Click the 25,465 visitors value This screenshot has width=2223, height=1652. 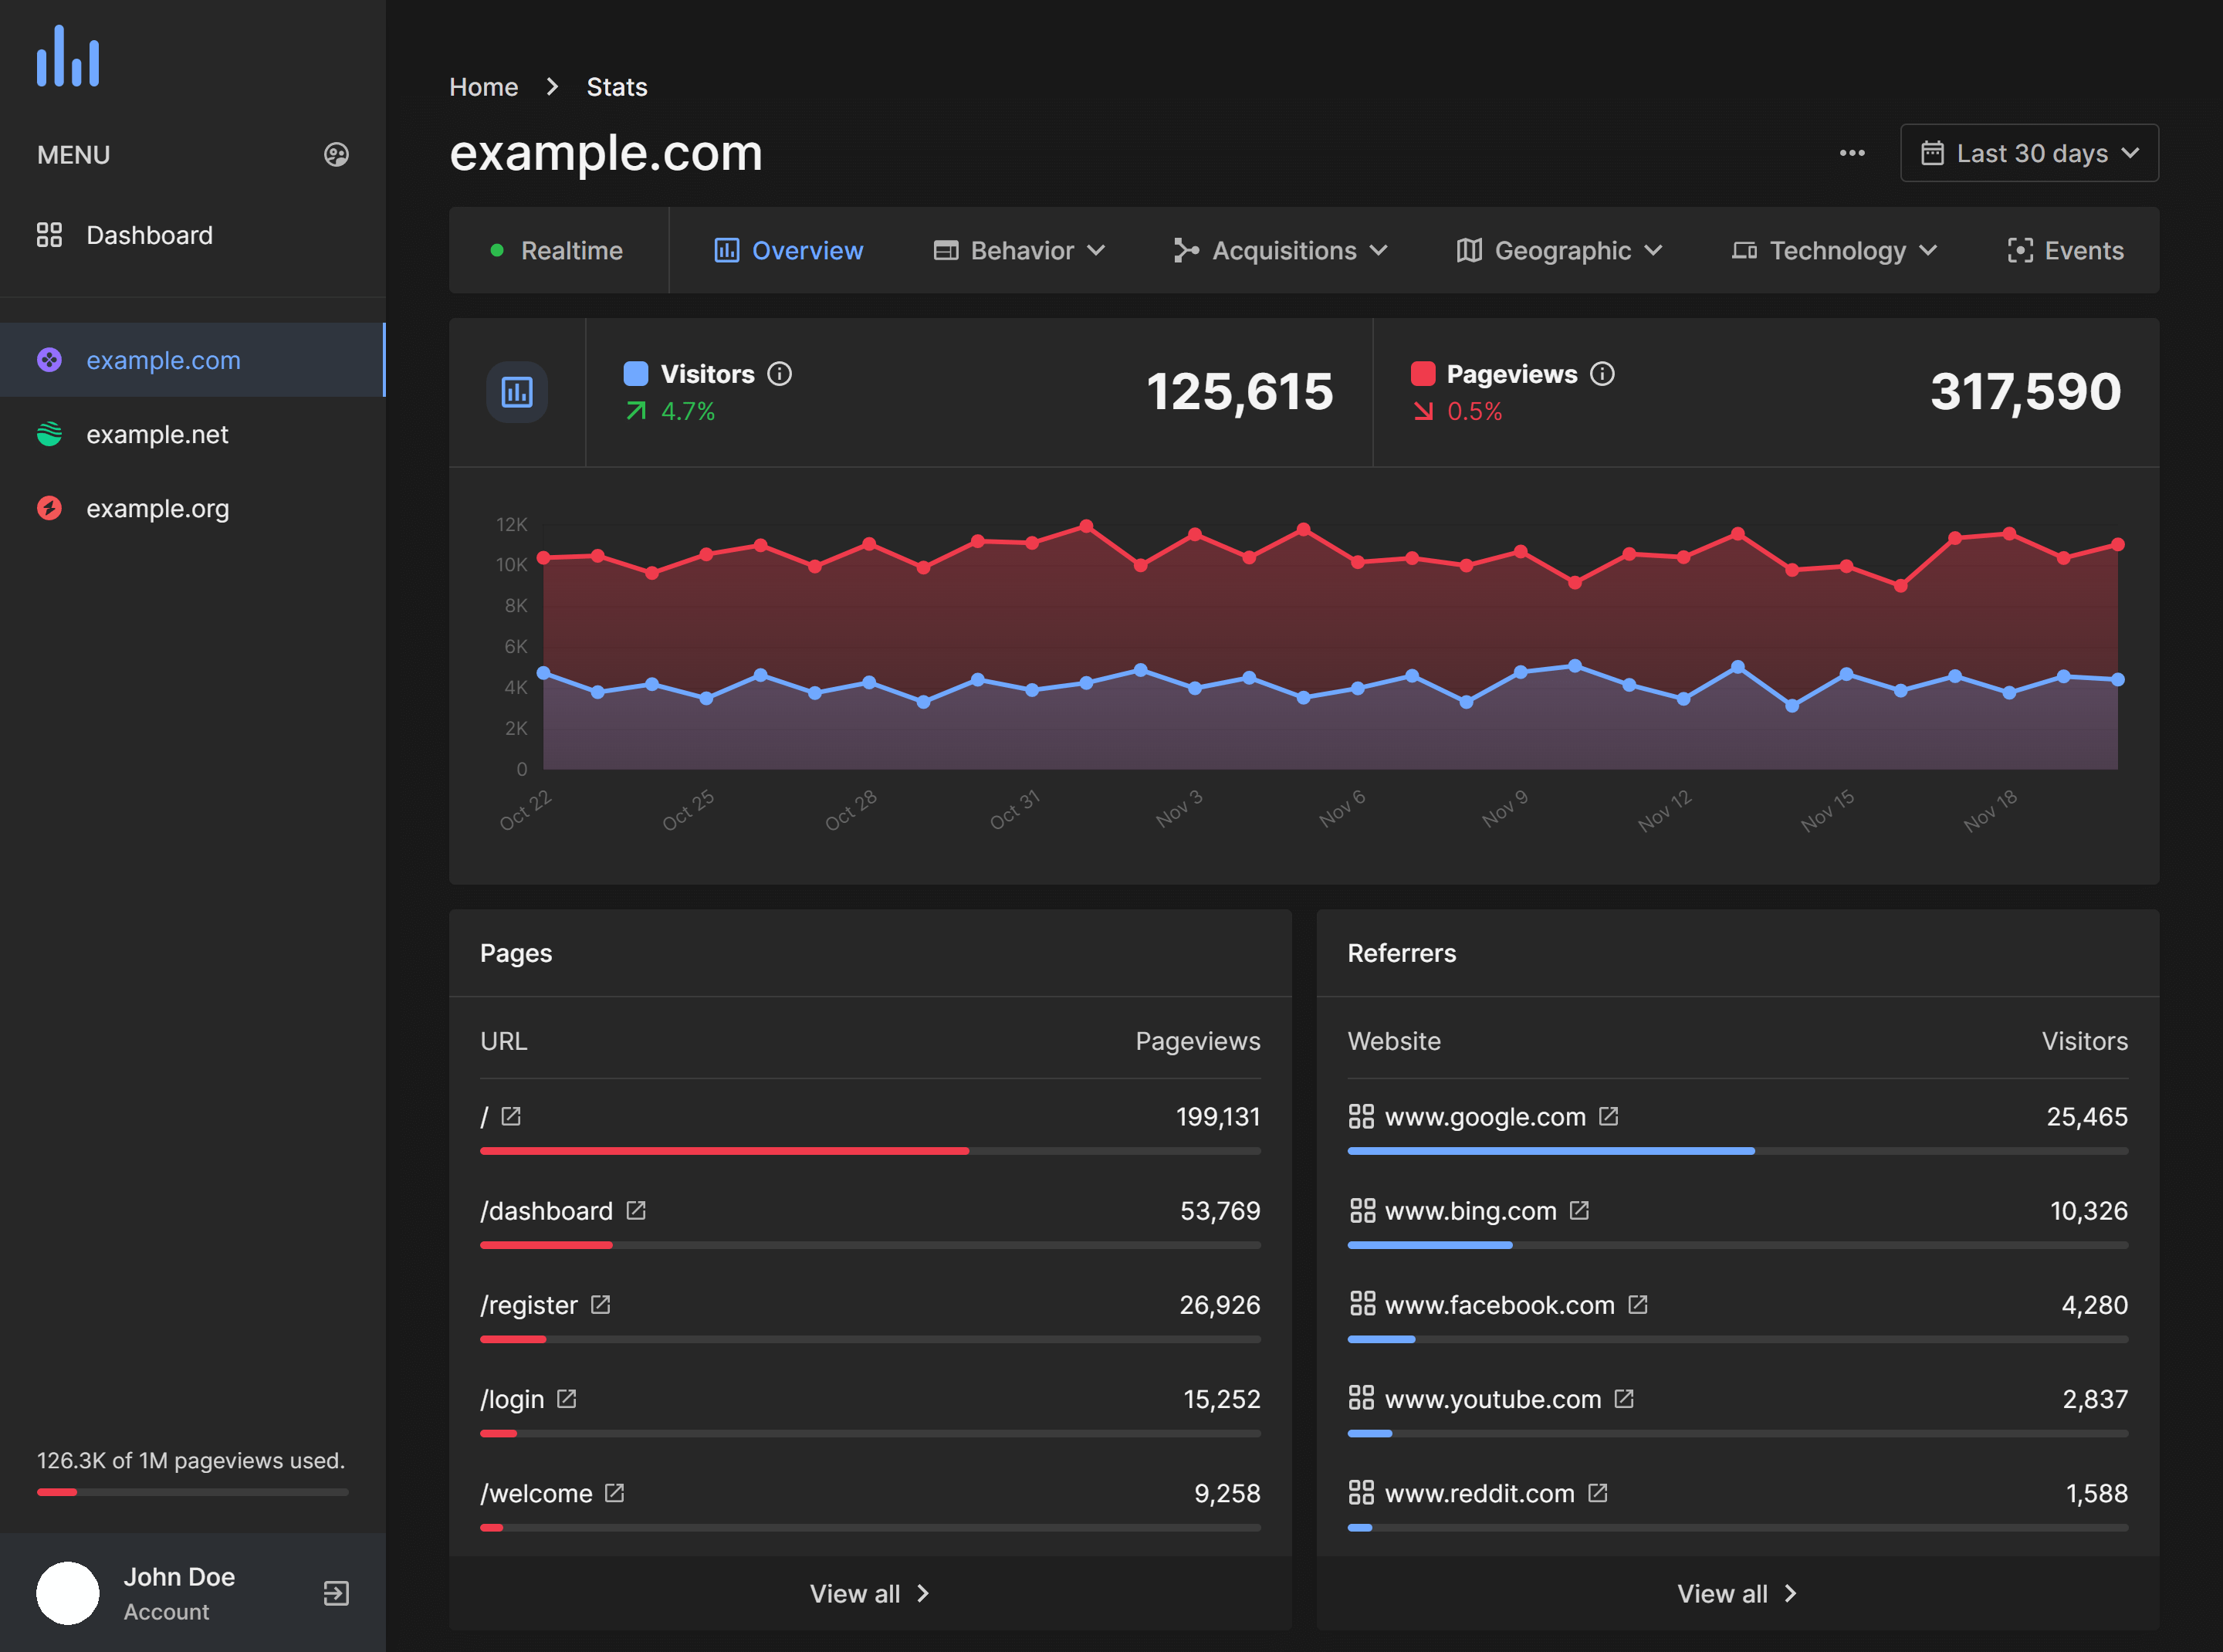point(2087,1116)
